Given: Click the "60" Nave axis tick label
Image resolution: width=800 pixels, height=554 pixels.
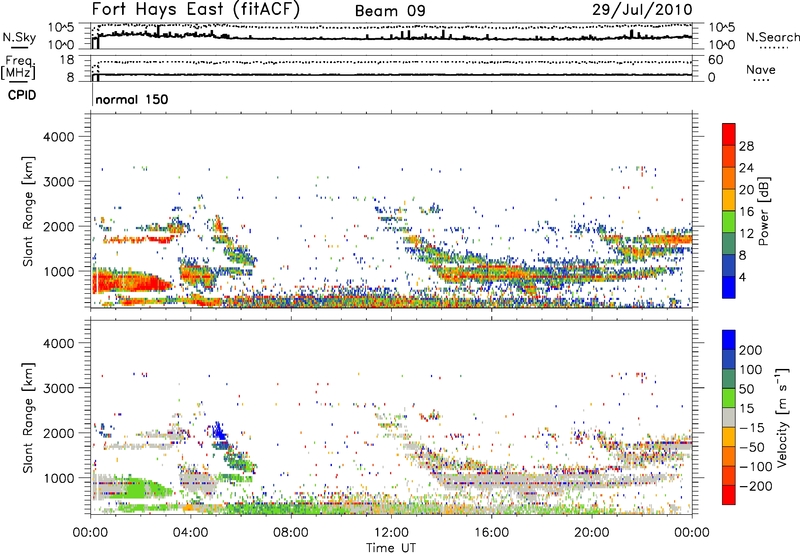Looking at the screenshot, I should 716,60.
